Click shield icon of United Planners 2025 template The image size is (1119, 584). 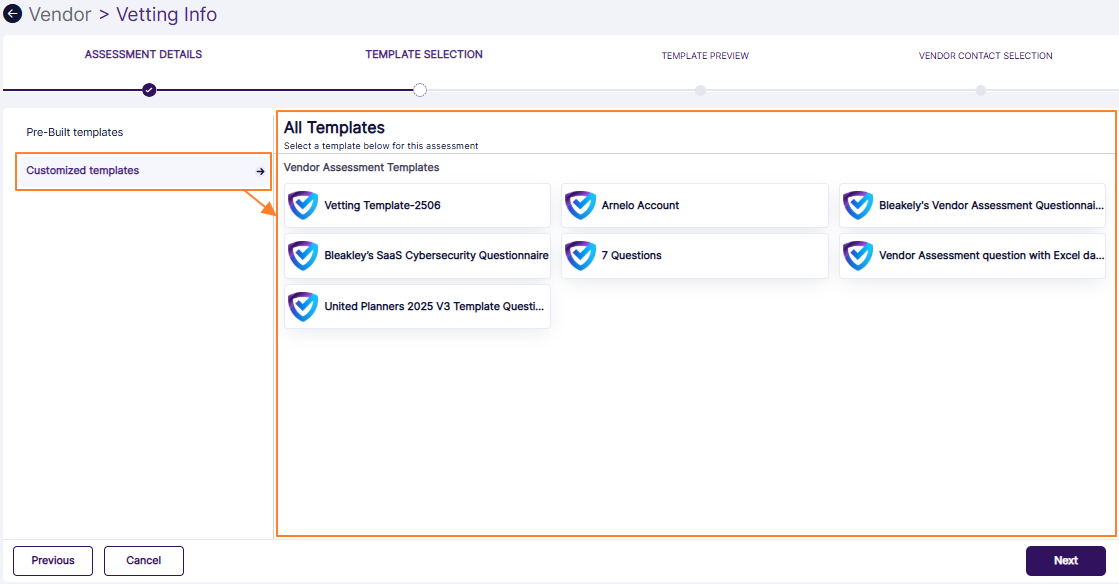302,306
